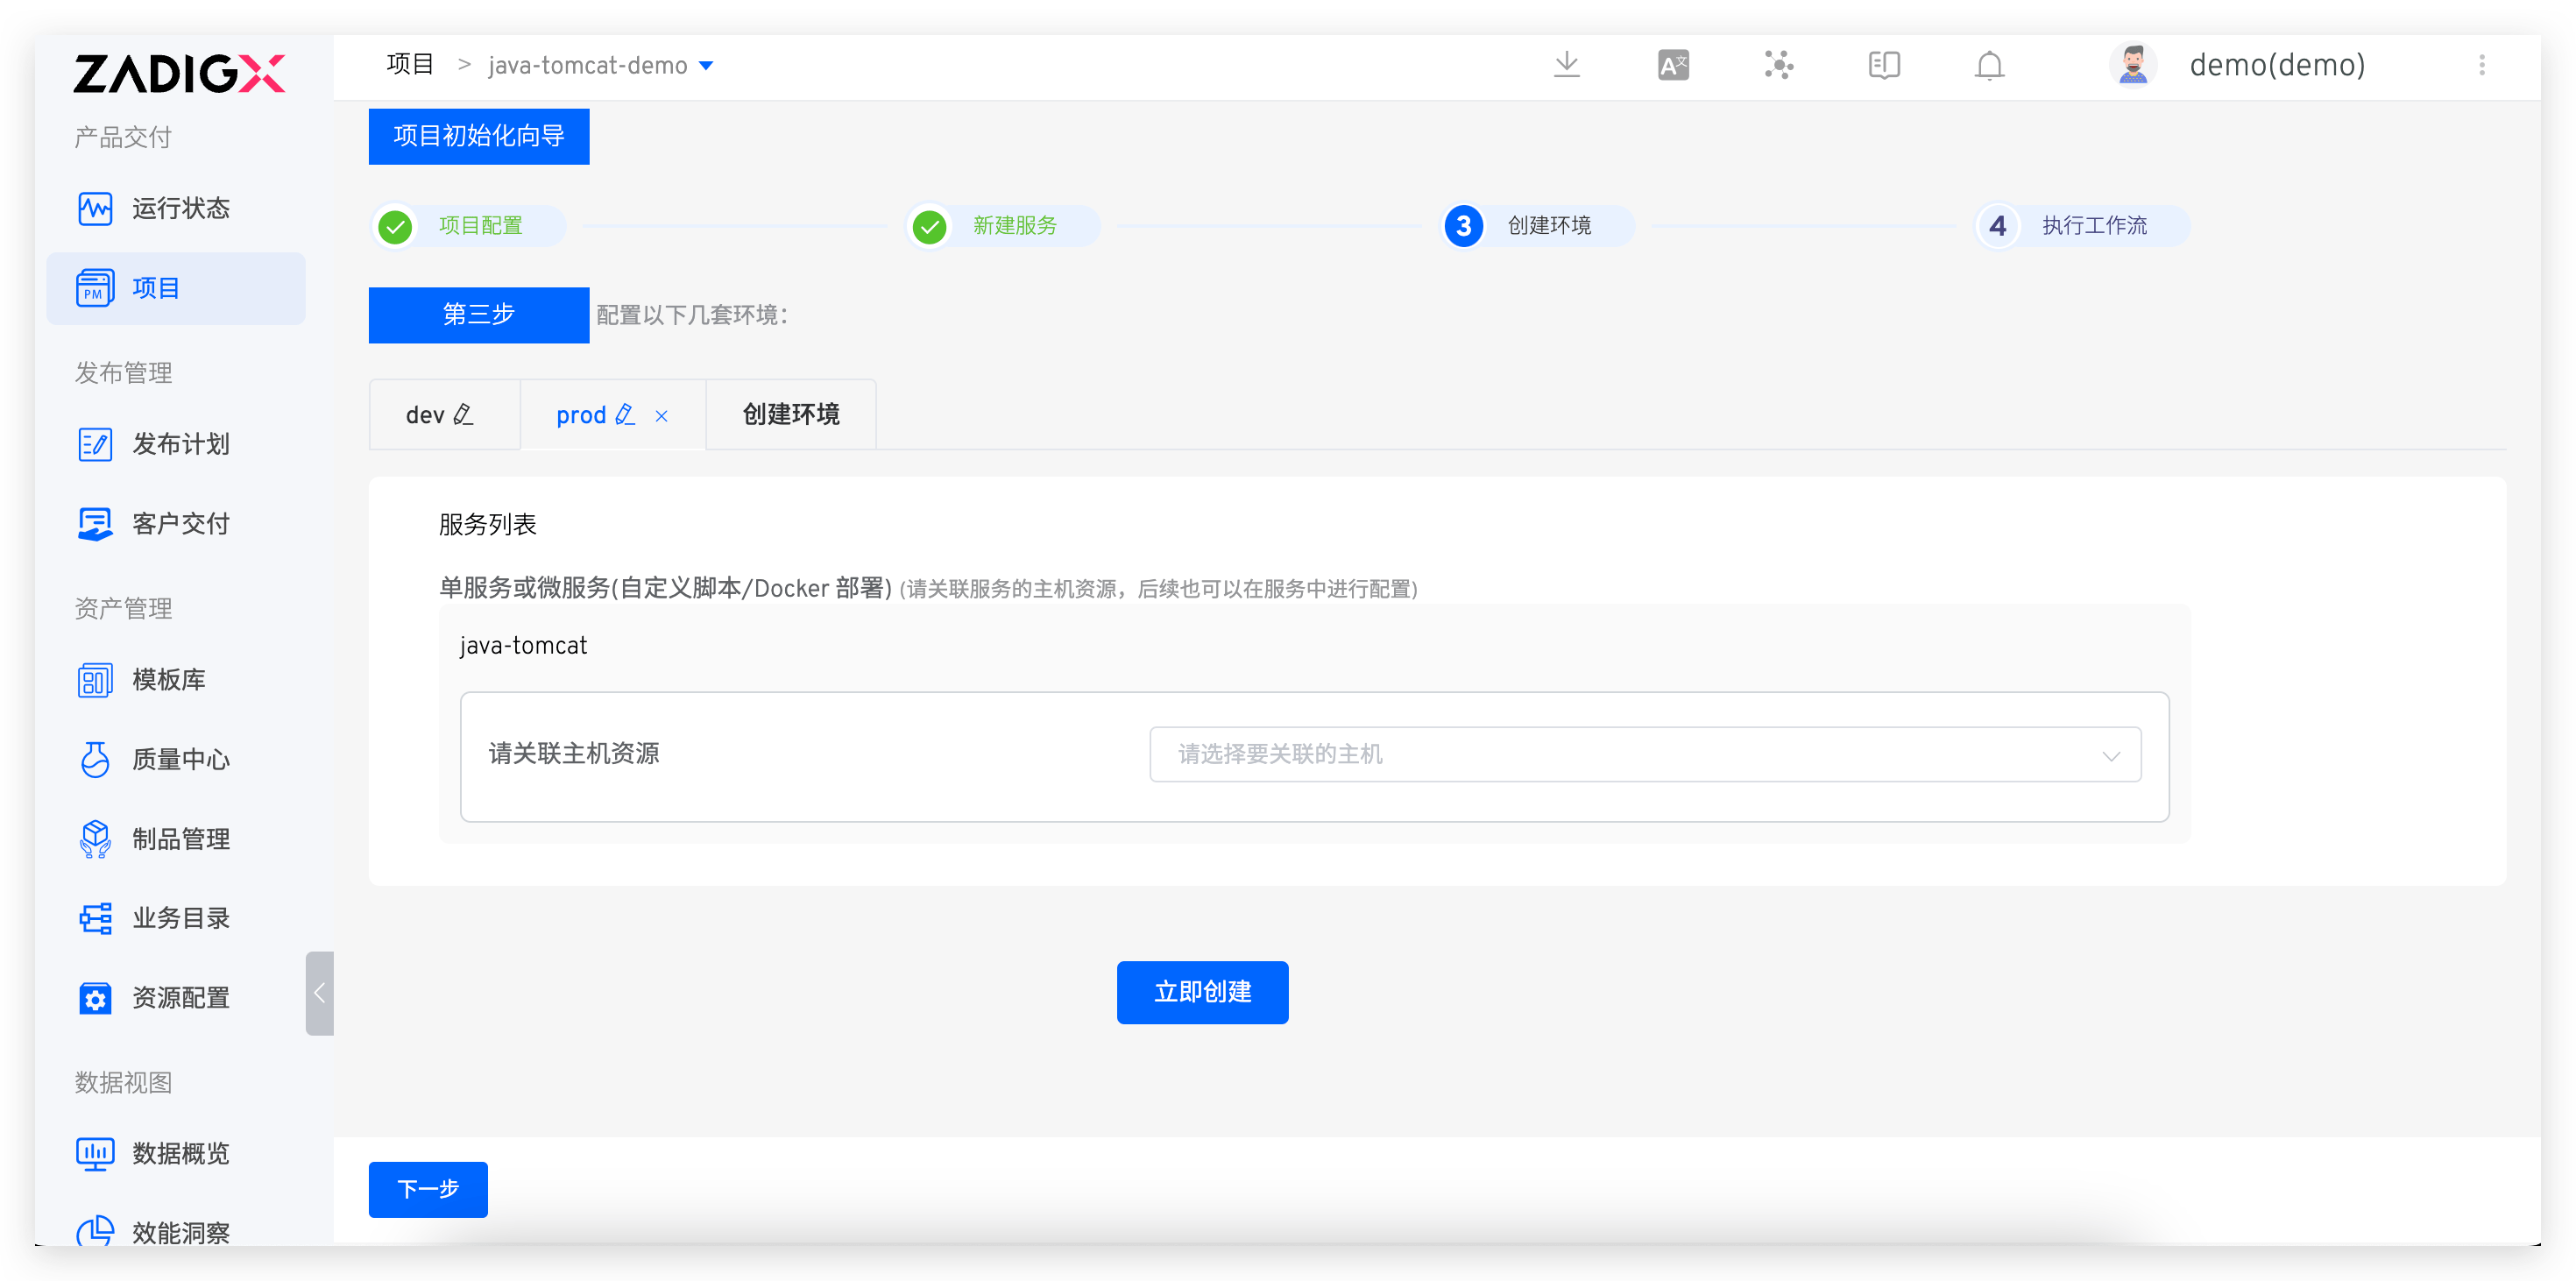Click the ZADIGX logo
The image size is (2576, 1281).
(179, 74)
